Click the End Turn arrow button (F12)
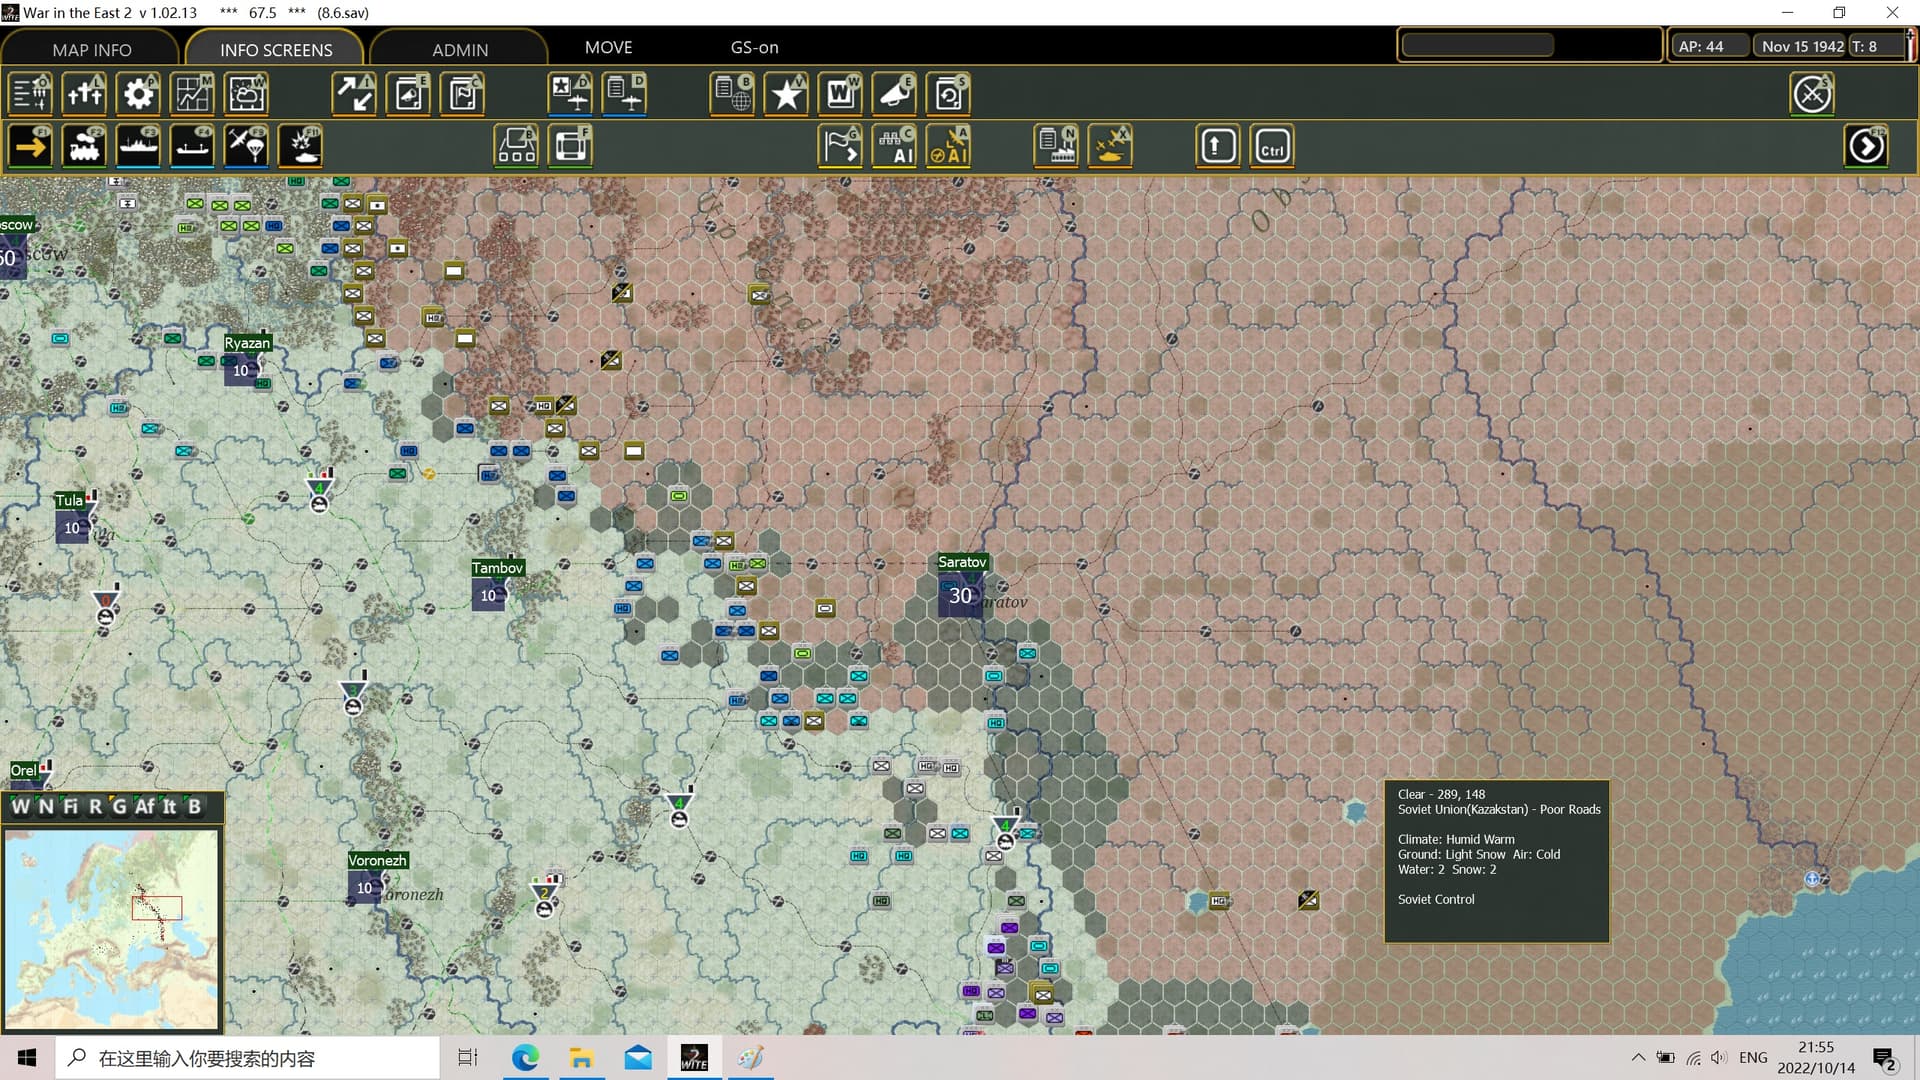This screenshot has width=1920, height=1080. pyautogui.click(x=1866, y=146)
